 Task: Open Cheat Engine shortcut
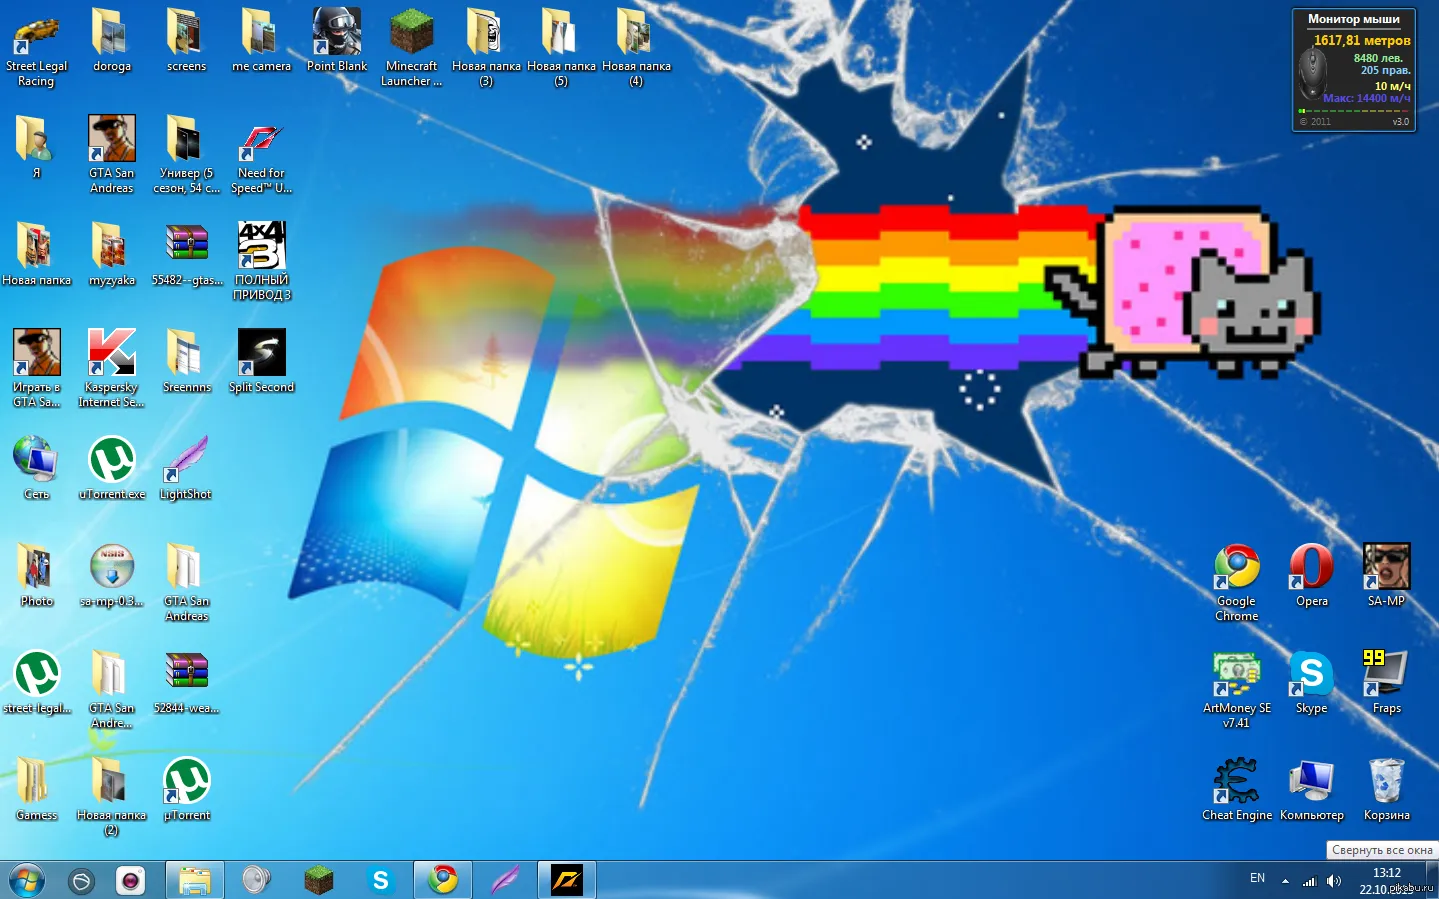pos(1237,789)
